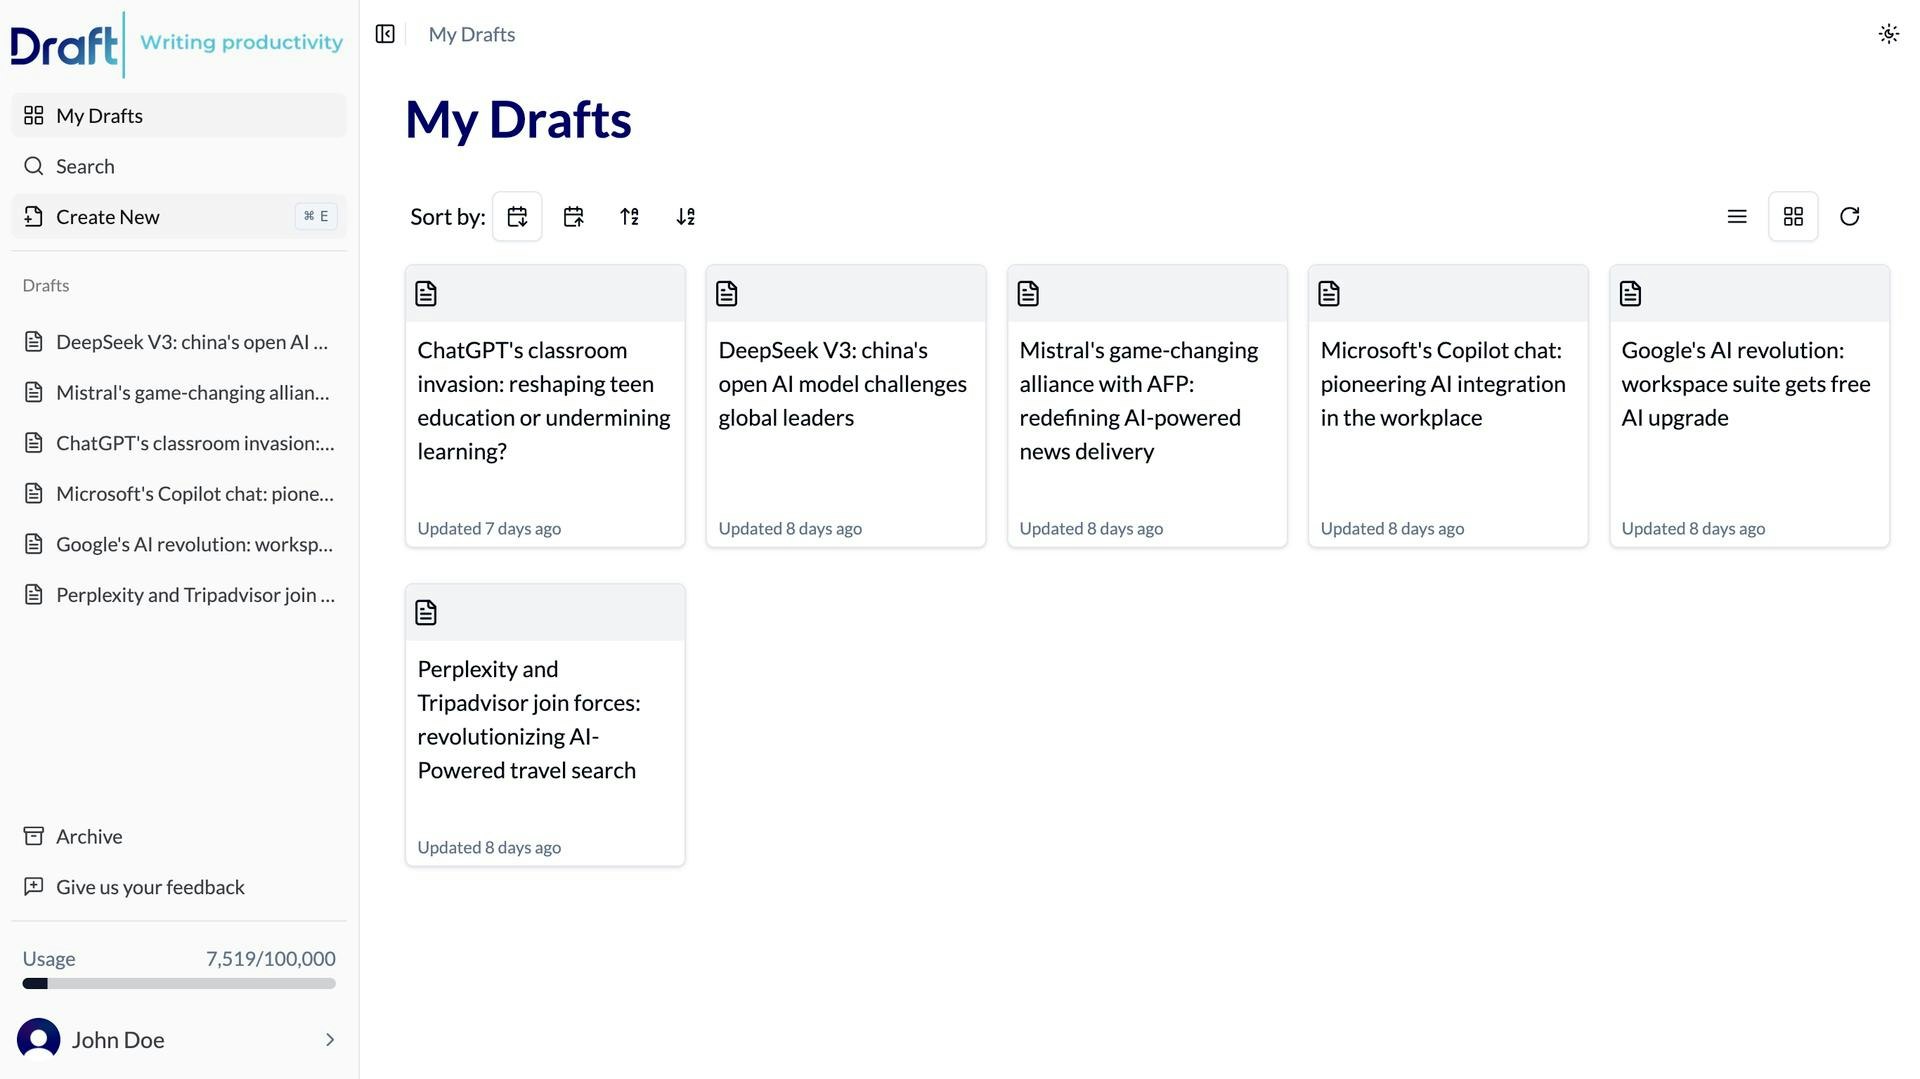This screenshot has height=1079, width=1920.
Task: Click document icon on DeepSeek card
Action: pyautogui.click(x=727, y=293)
